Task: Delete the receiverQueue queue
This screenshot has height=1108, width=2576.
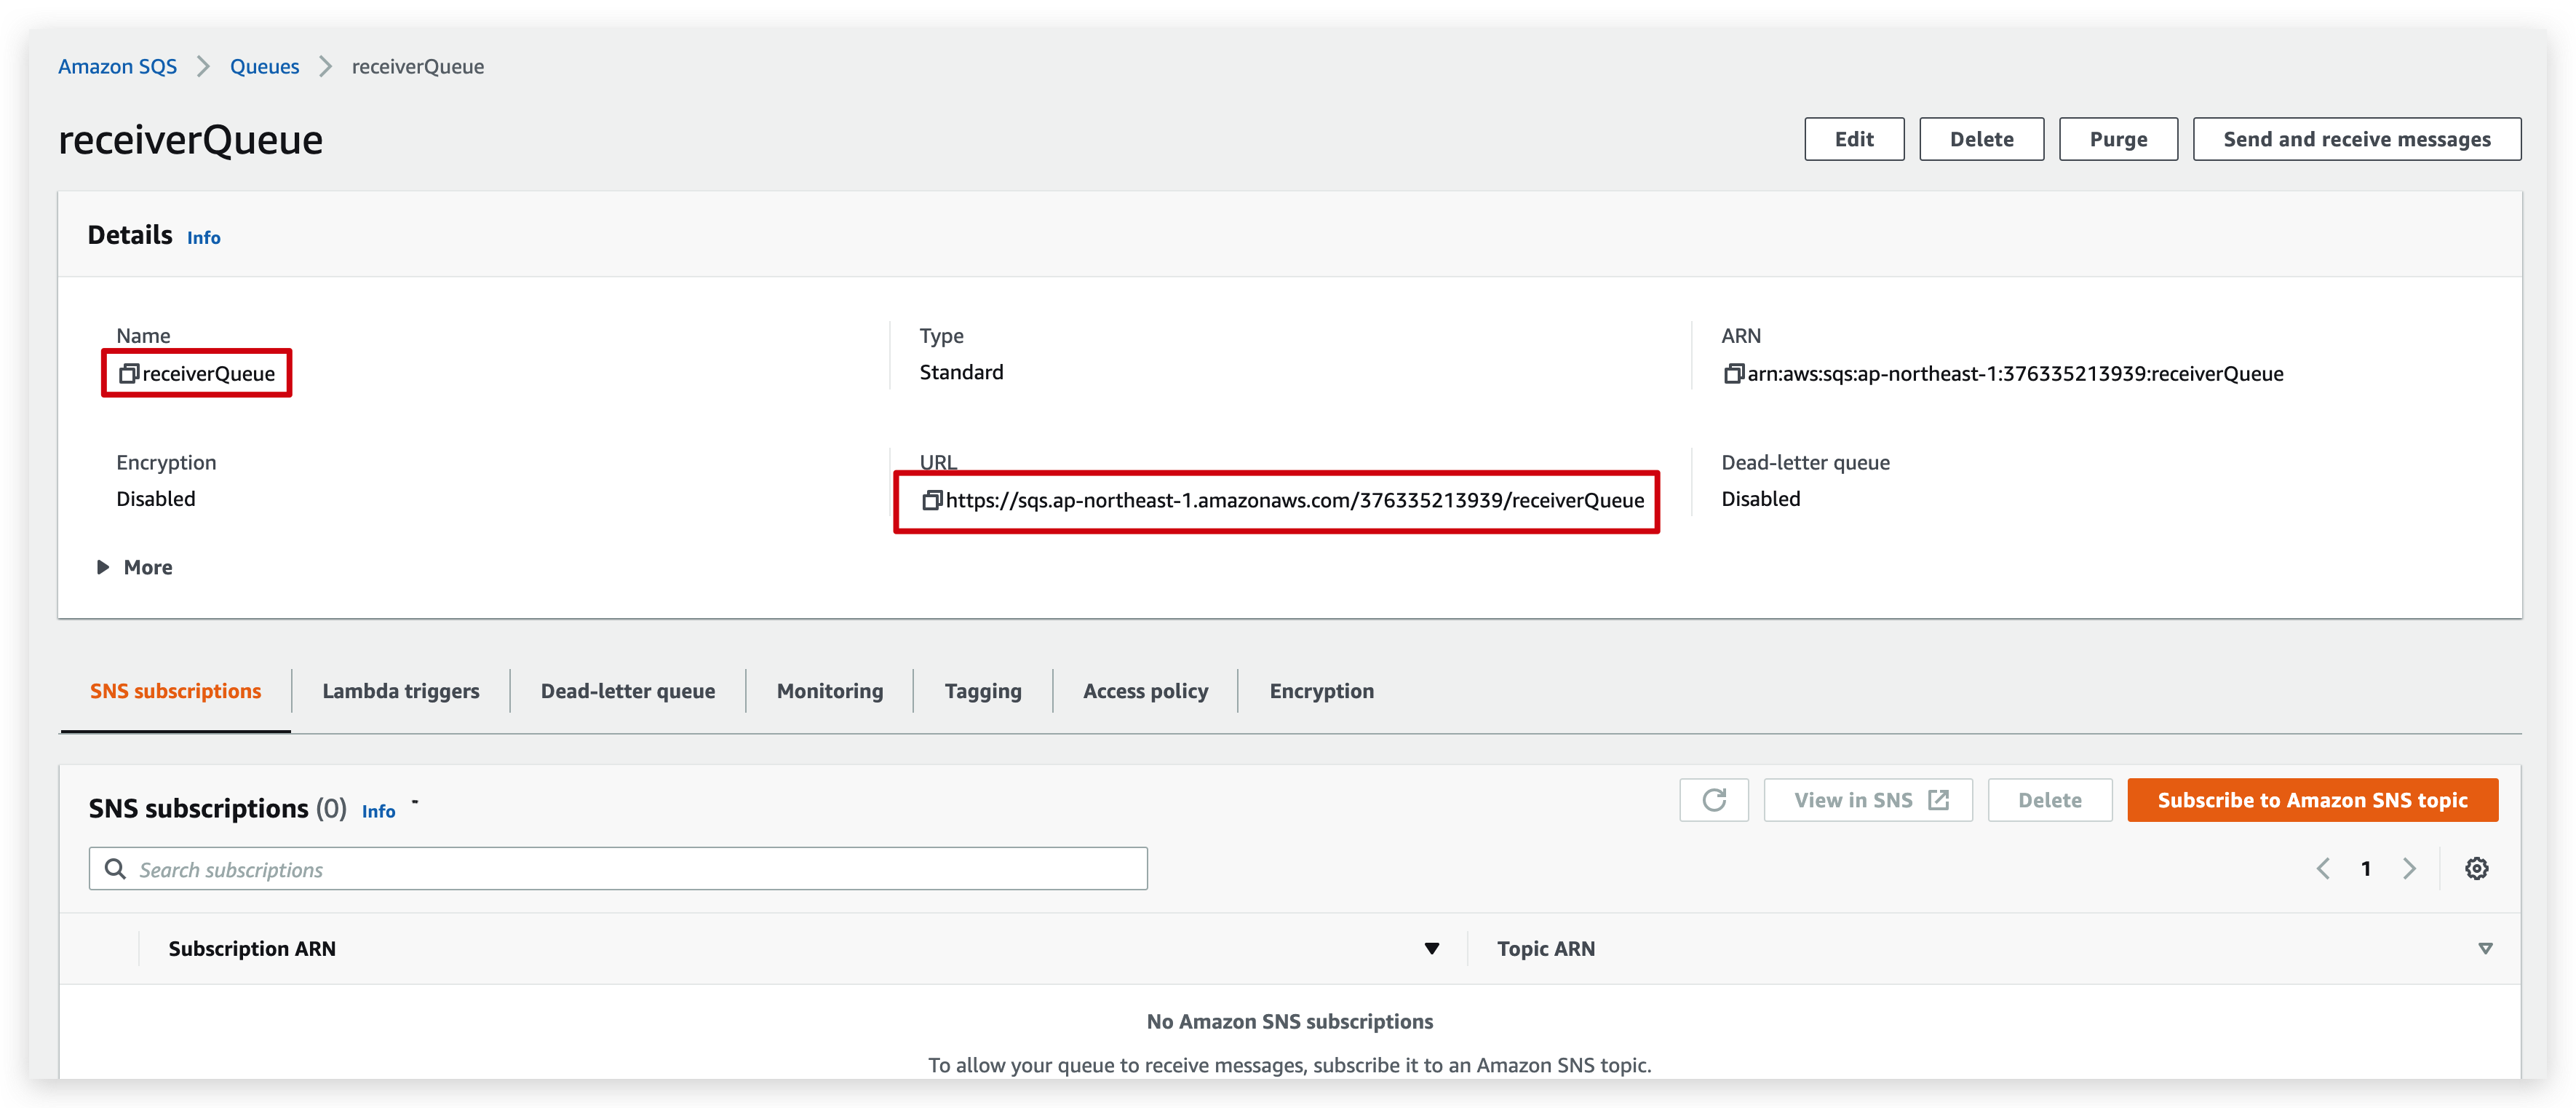Action: pos(1981,139)
